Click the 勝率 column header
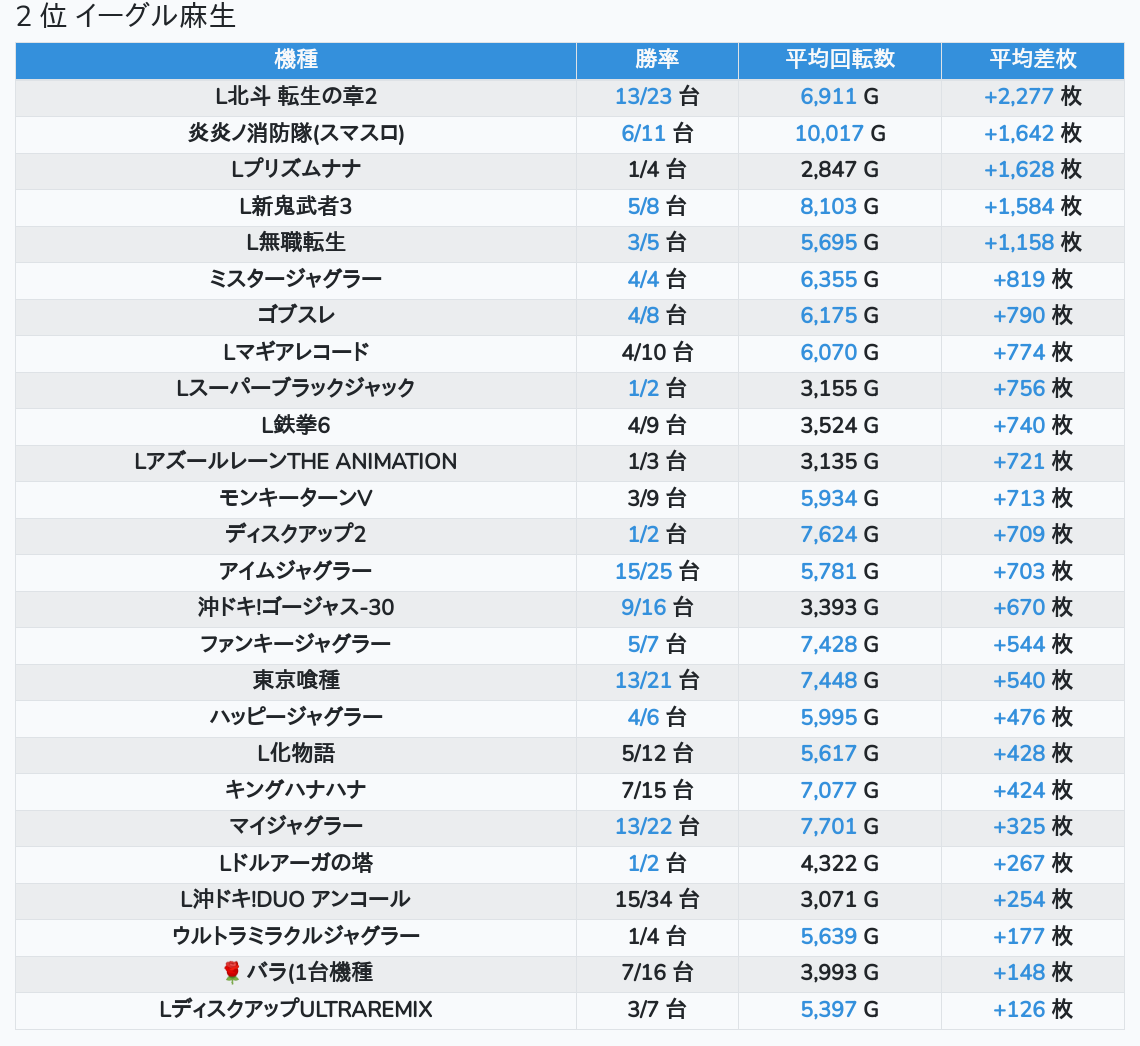Screen dimensions: 1140x1046 point(657,60)
